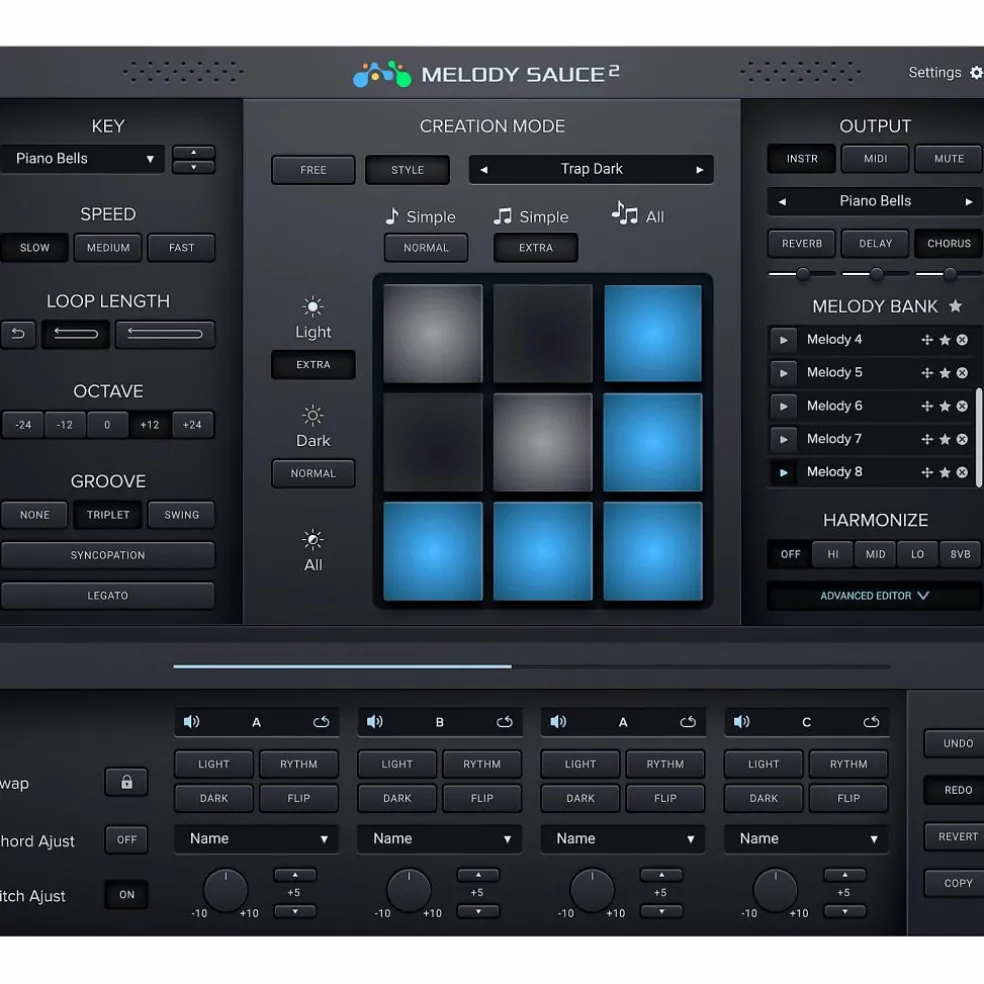Open section C Name dropdown

[x=806, y=839]
